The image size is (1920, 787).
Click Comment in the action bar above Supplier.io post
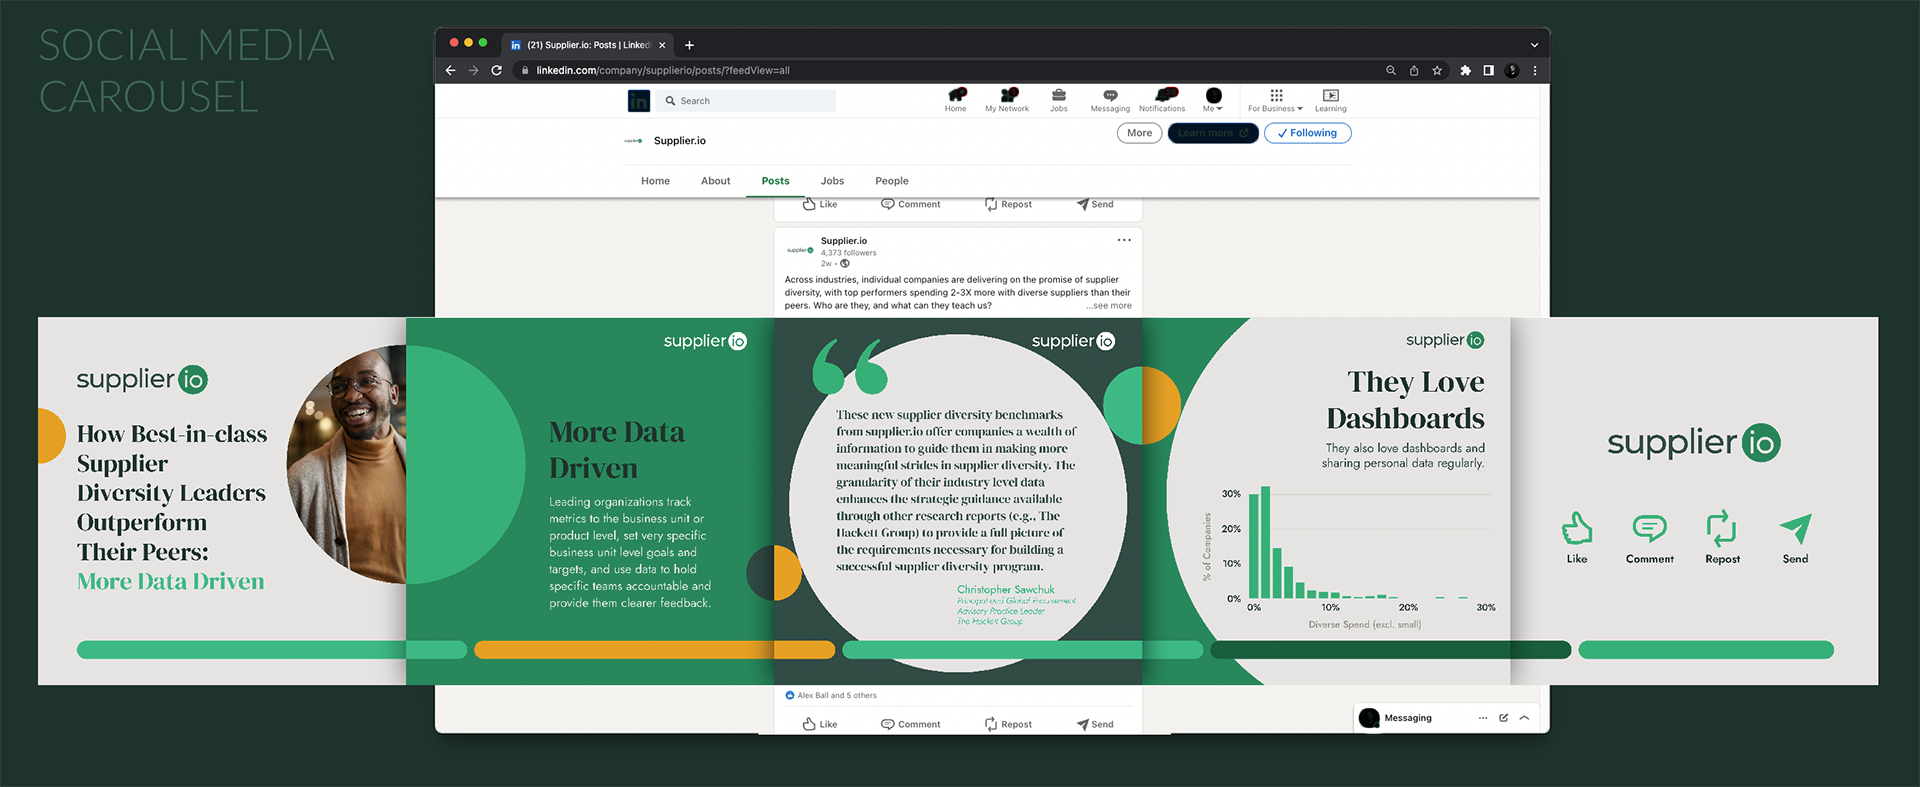coord(911,204)
